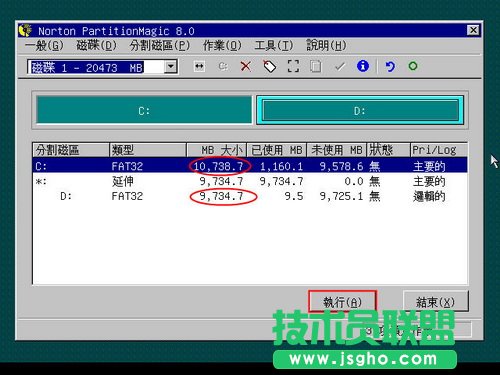
Task: Click the 已使用 MB column header
Action: 277,150
